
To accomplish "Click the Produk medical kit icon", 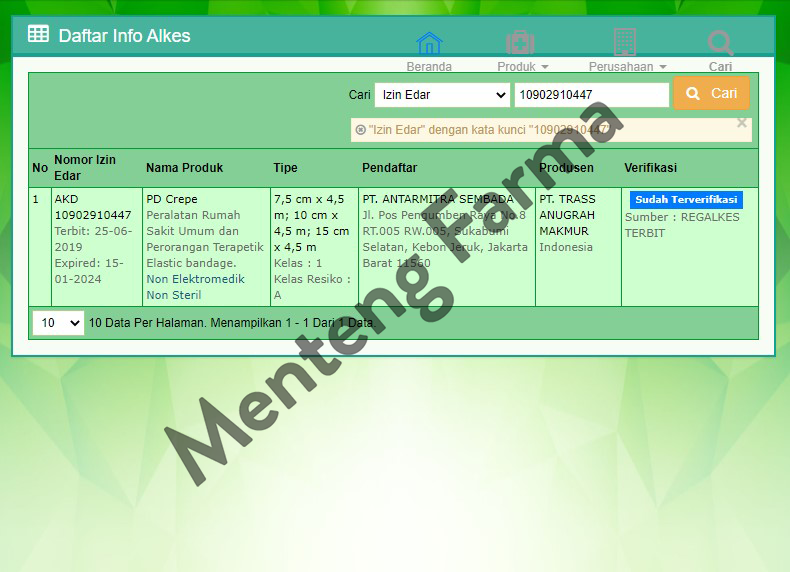I will coord(520,43).
